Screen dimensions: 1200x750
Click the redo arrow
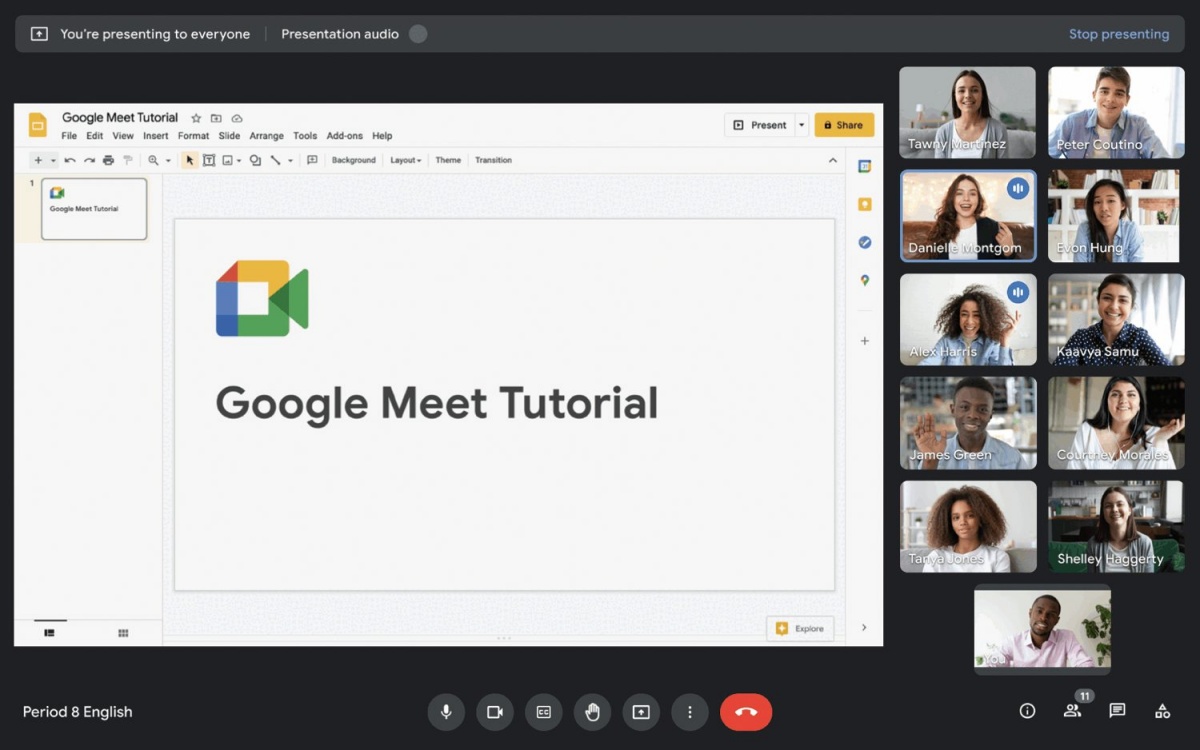pyautogui.click(x=89, y=160)
